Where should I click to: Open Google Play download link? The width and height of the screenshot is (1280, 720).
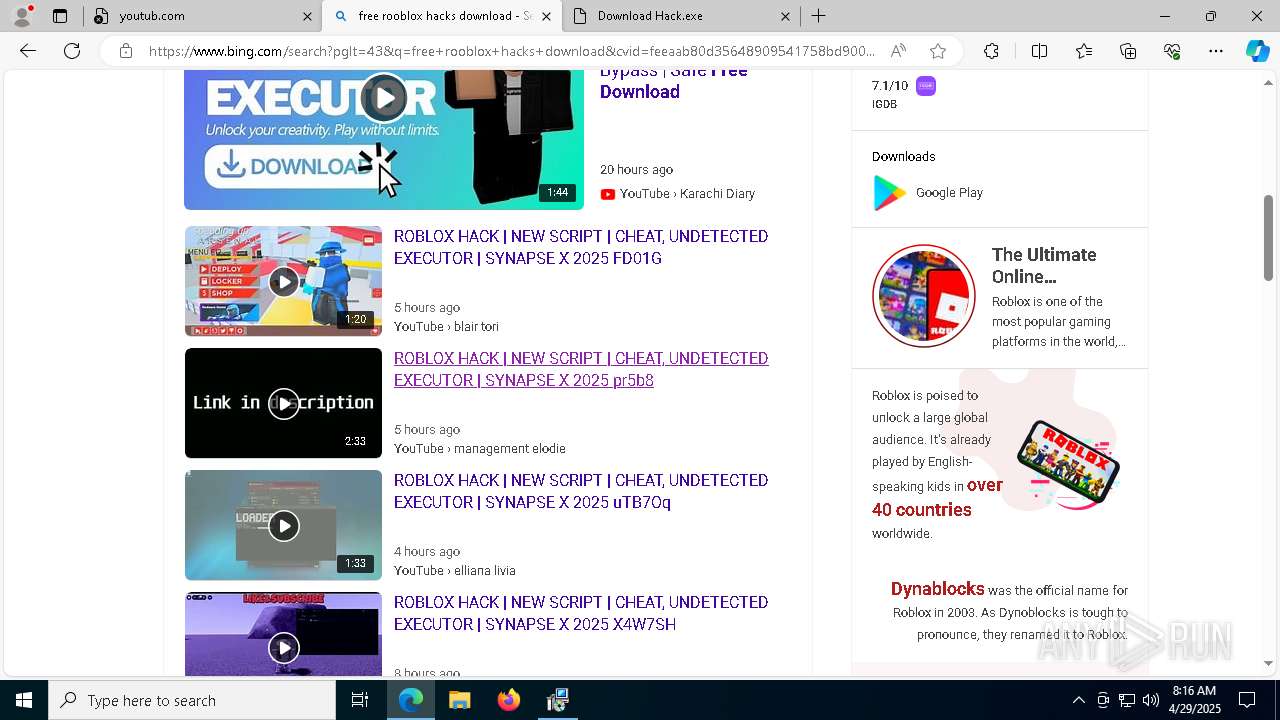click(949, 193)
